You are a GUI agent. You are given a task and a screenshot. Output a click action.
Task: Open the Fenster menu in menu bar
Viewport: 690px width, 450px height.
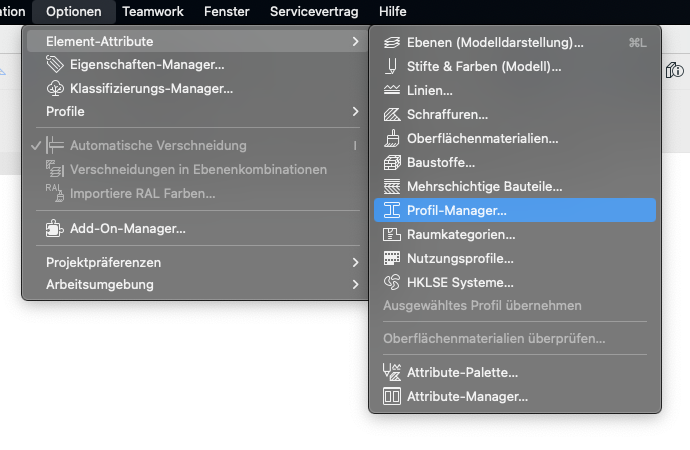pyautogui.click(x=226, y=11)
